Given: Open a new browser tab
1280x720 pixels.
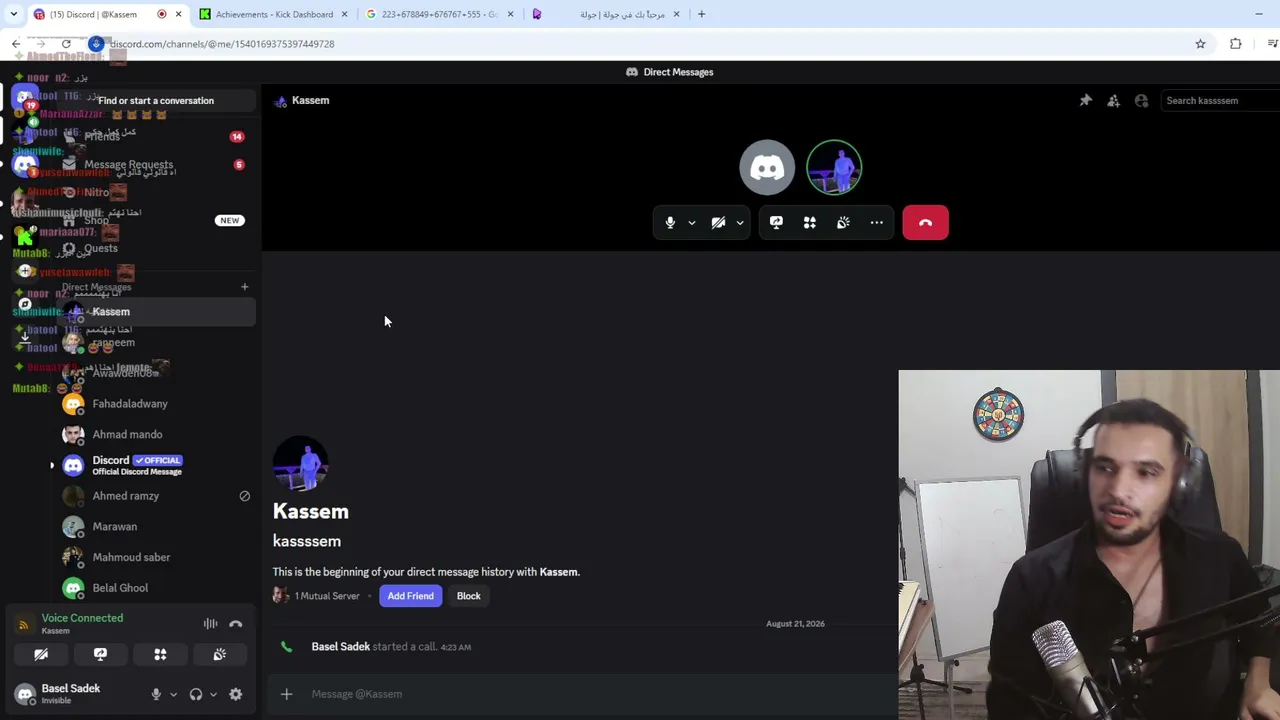Looking at the screenshot, I should tap(701, 14).
